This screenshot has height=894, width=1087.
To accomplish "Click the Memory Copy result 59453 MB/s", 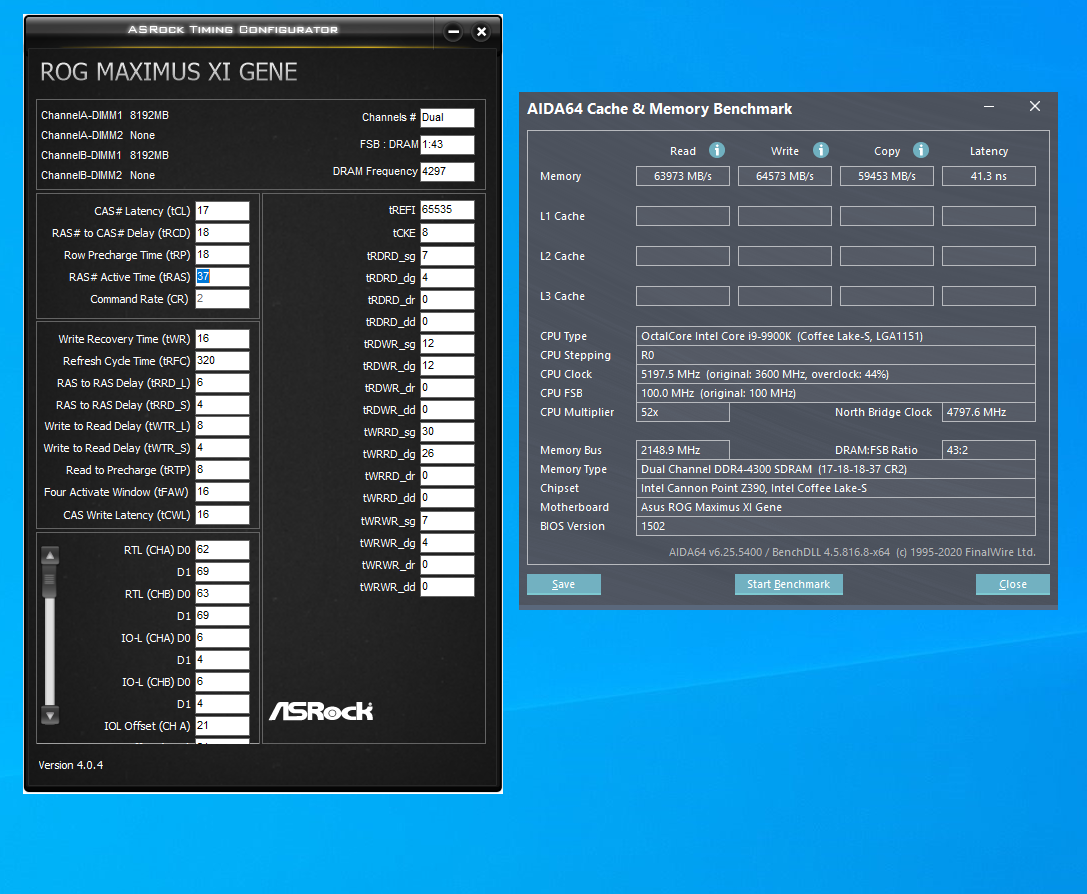I will tap(887, 176).
